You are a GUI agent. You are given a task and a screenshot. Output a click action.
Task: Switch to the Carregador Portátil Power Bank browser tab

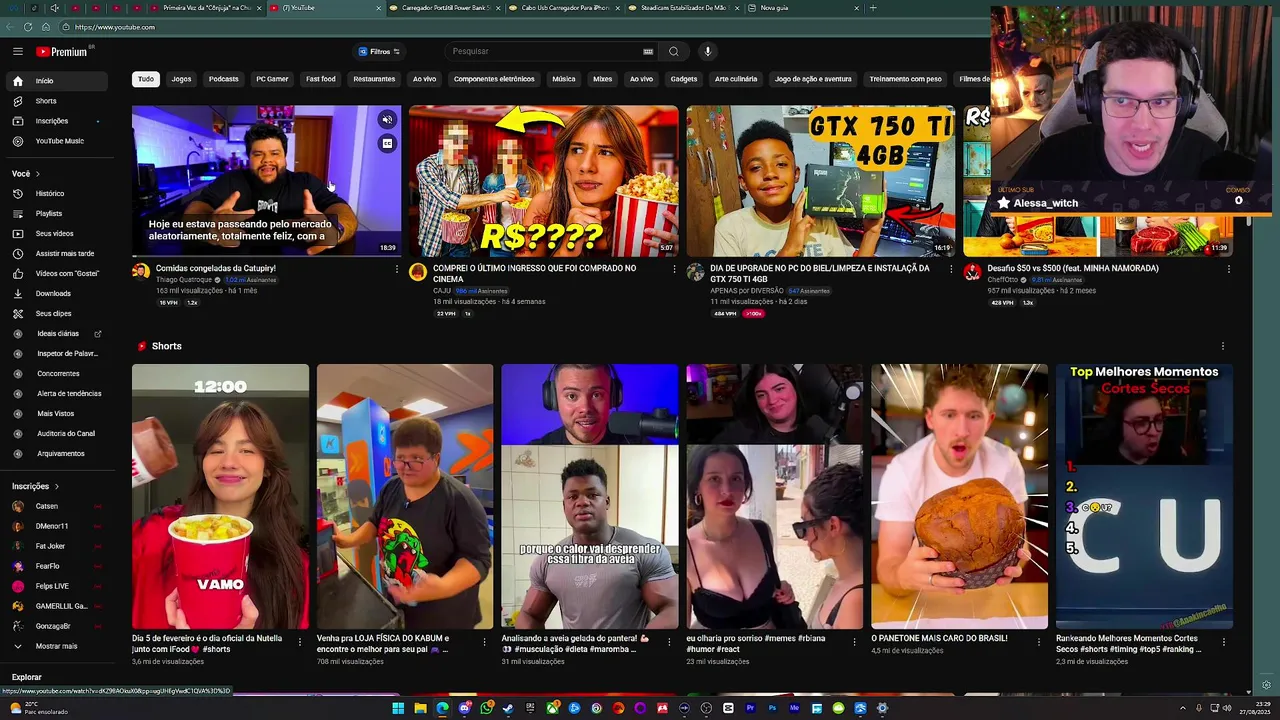445,8
